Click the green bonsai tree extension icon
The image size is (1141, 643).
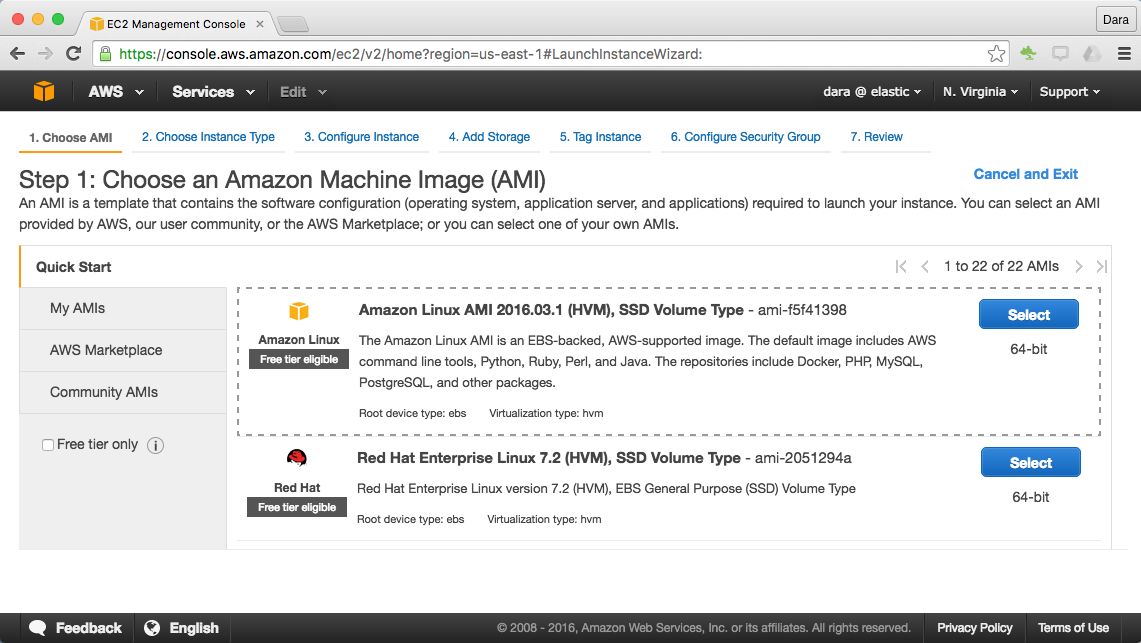(1029, 54)
